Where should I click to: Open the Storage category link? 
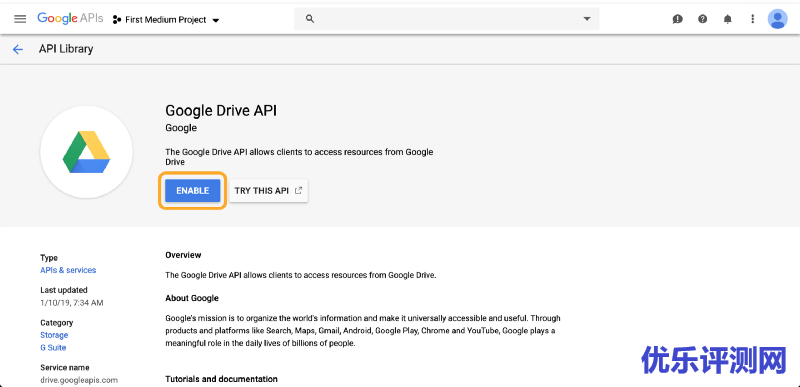pos(54,335)
